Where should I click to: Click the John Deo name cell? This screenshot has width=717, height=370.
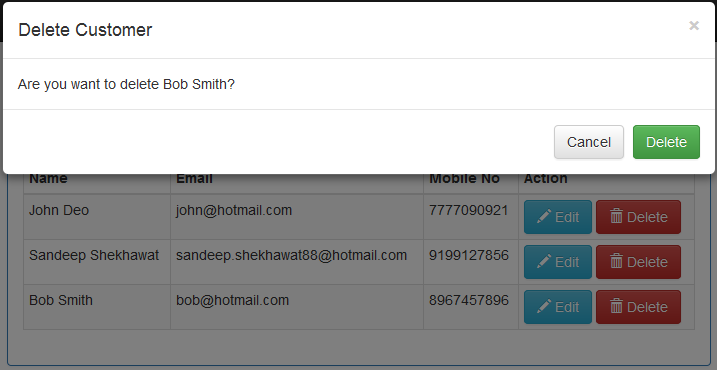(x=97, y=217)
